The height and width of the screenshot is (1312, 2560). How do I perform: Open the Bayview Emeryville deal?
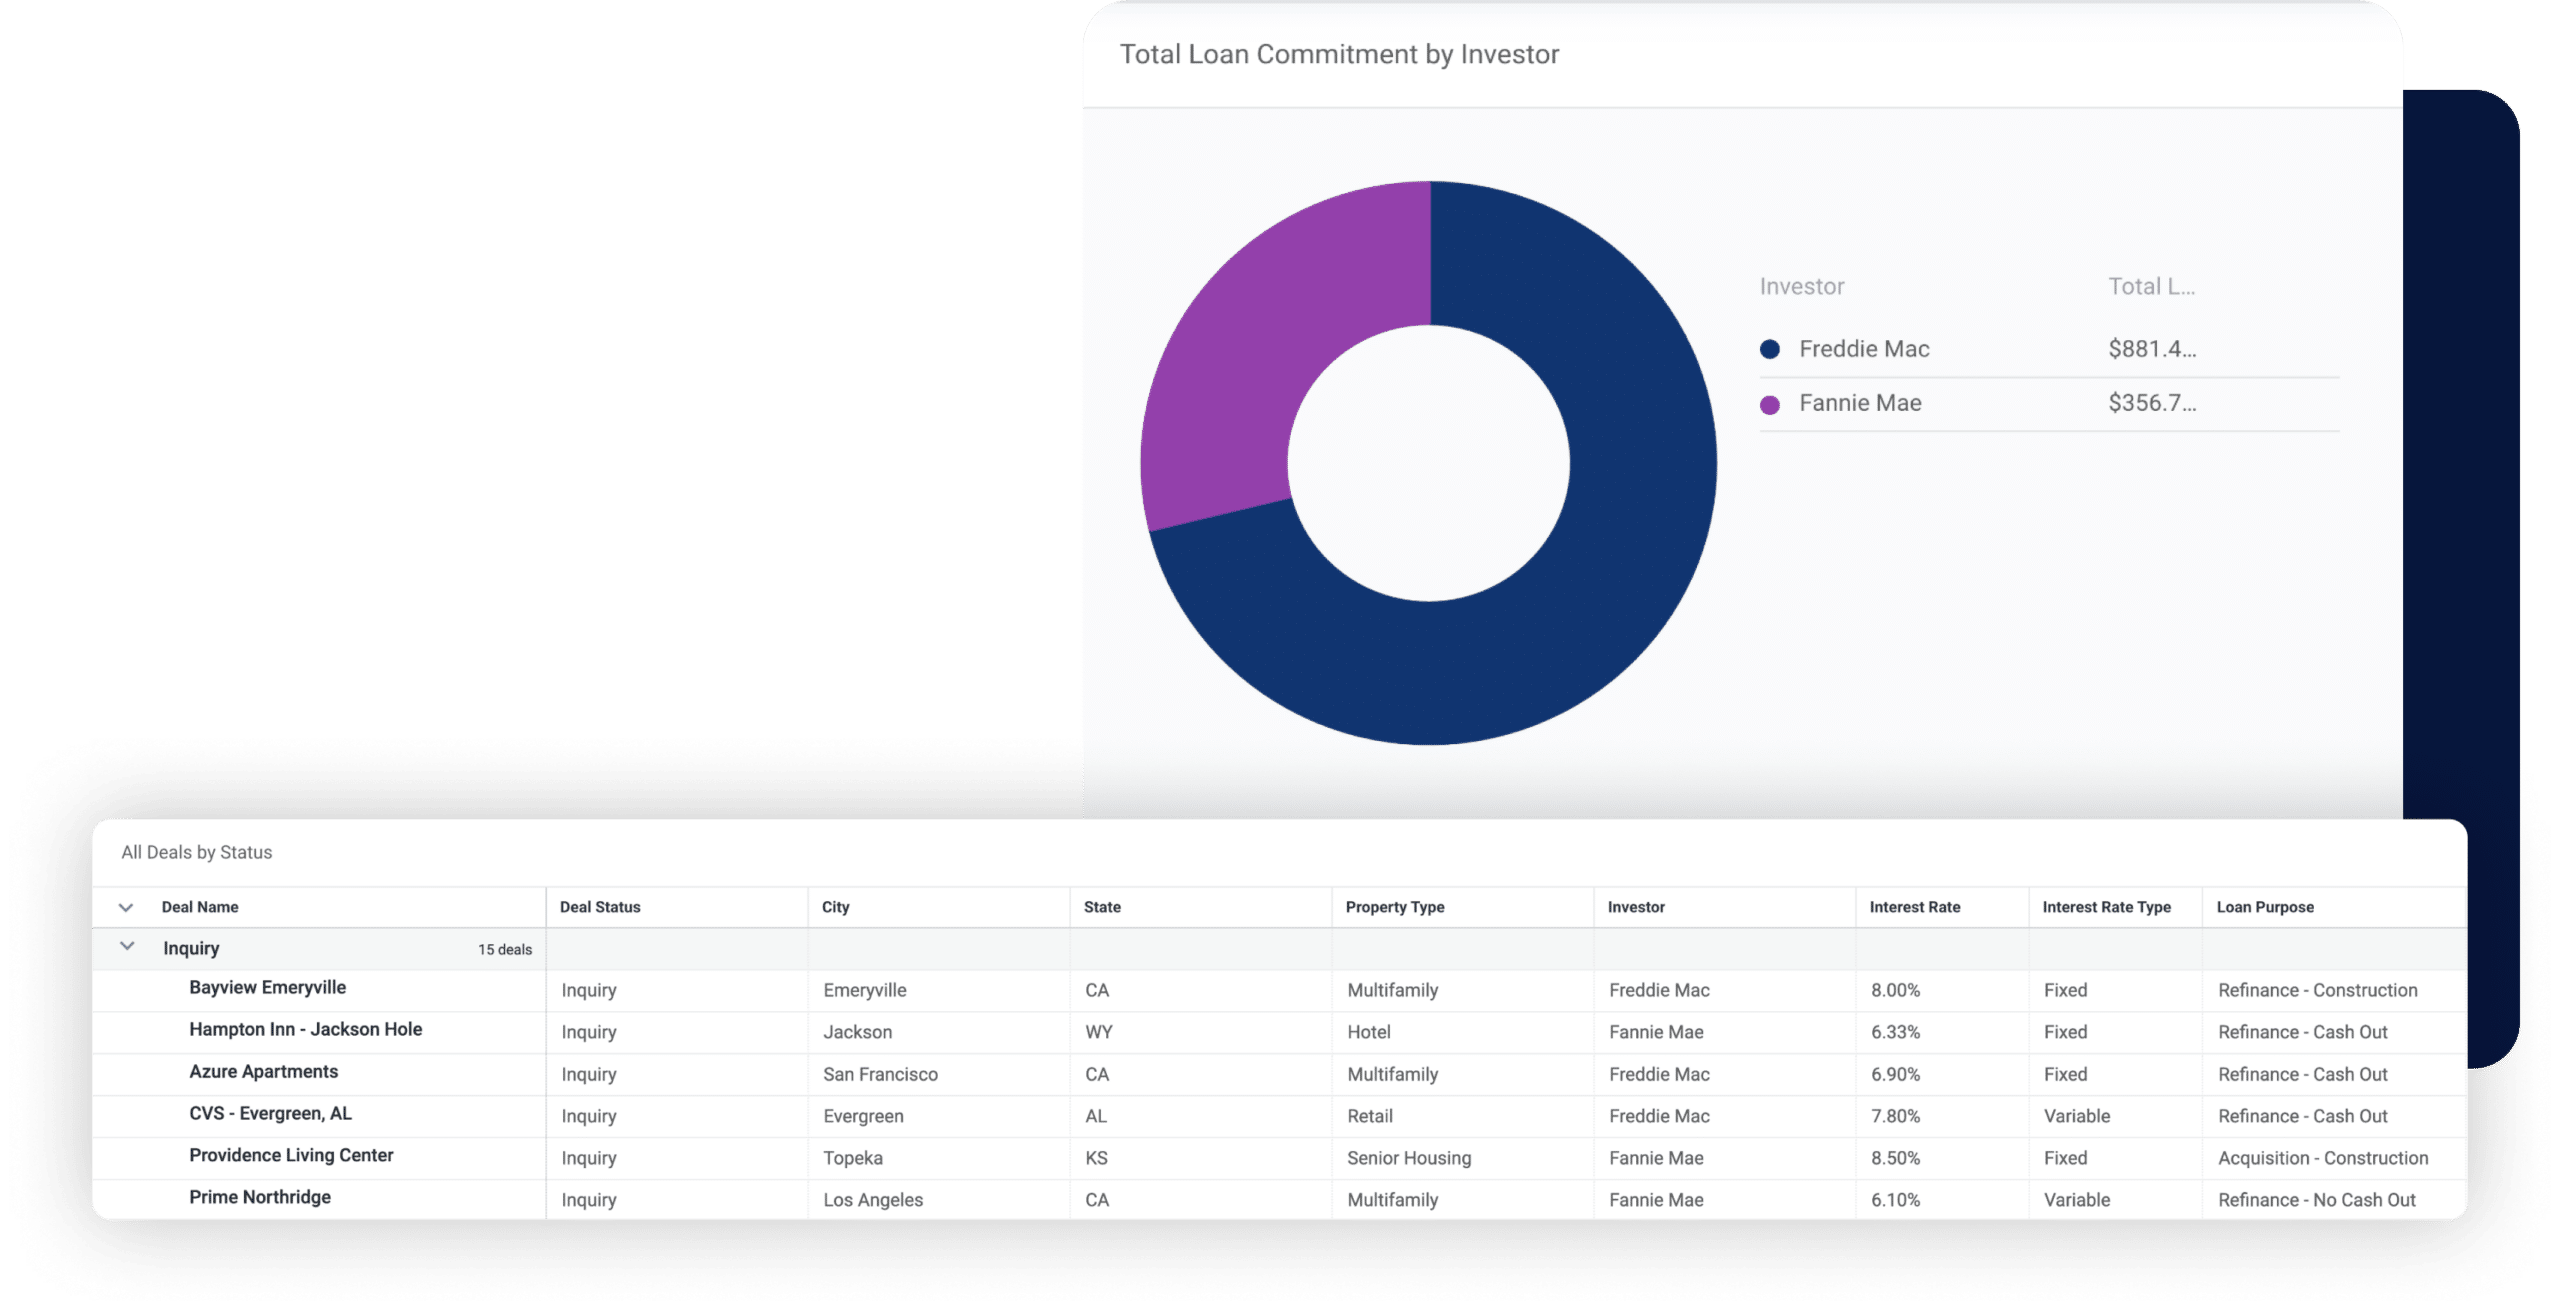[x=267, y=988]
